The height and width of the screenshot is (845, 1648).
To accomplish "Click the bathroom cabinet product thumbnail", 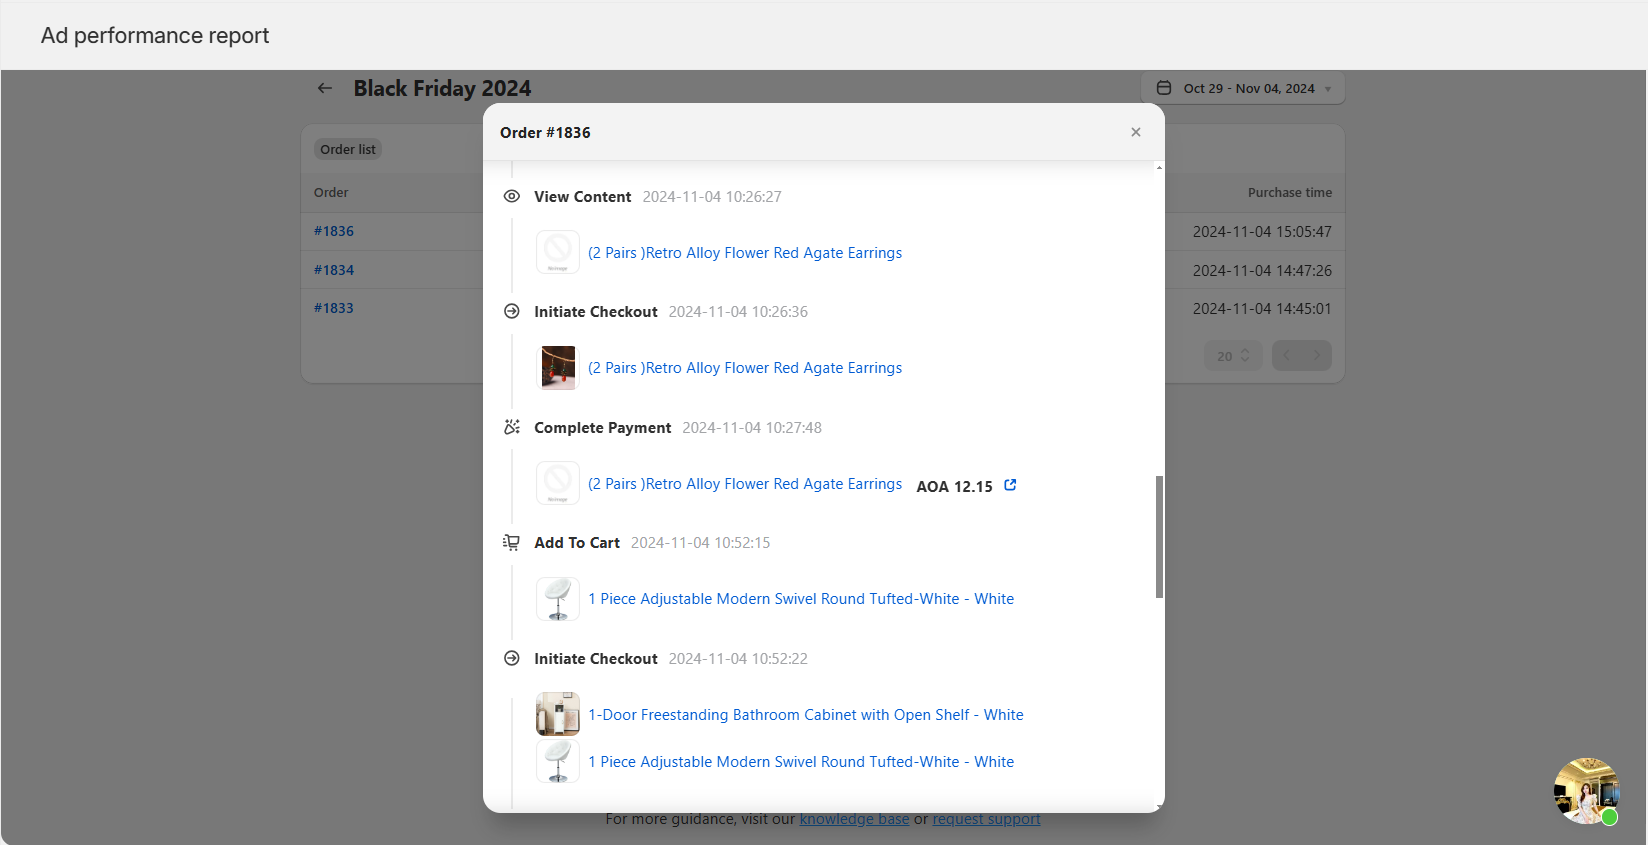I will 558,714.
